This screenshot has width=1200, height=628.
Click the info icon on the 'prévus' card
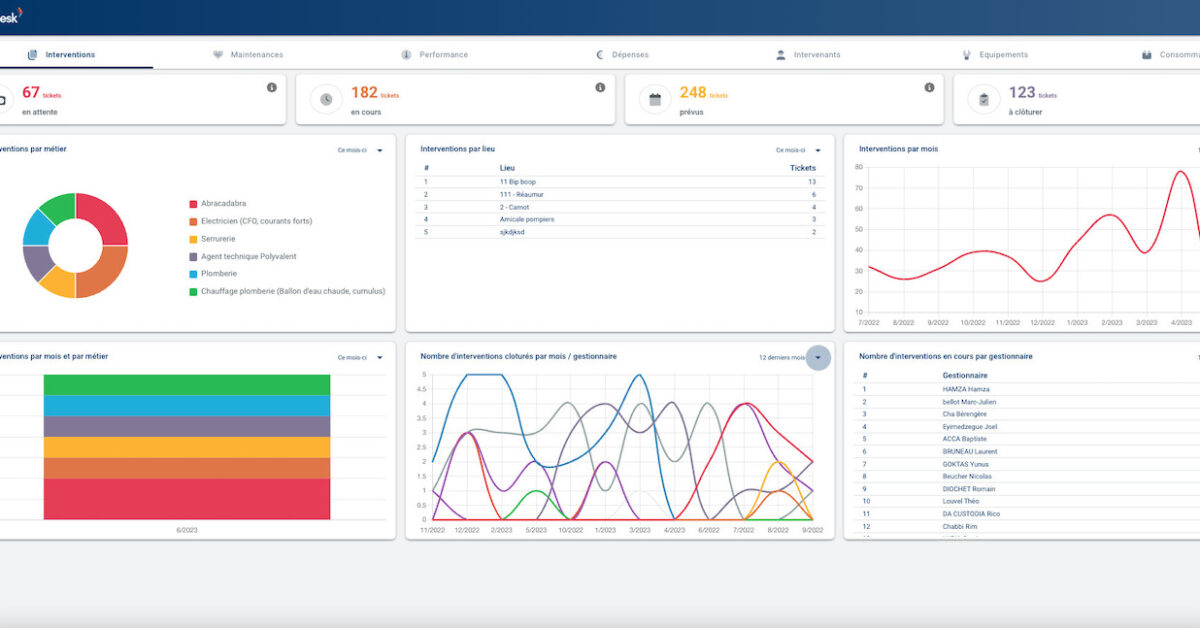click(929, 88)
